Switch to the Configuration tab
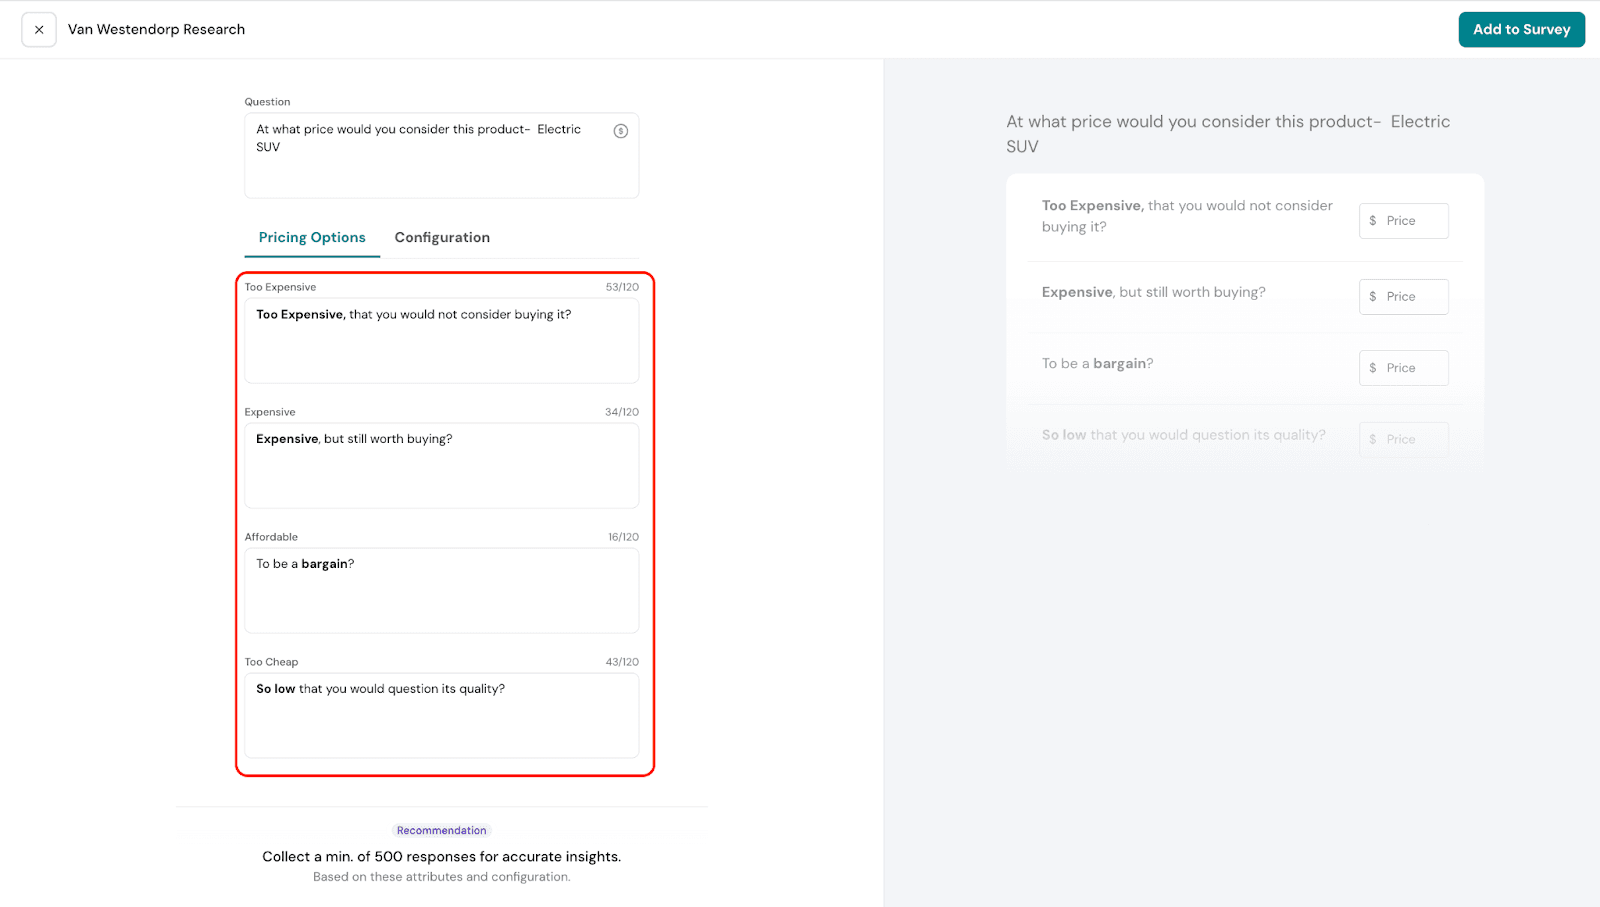This screenshot has height=907, width=1600. click(x=442, y=238)
